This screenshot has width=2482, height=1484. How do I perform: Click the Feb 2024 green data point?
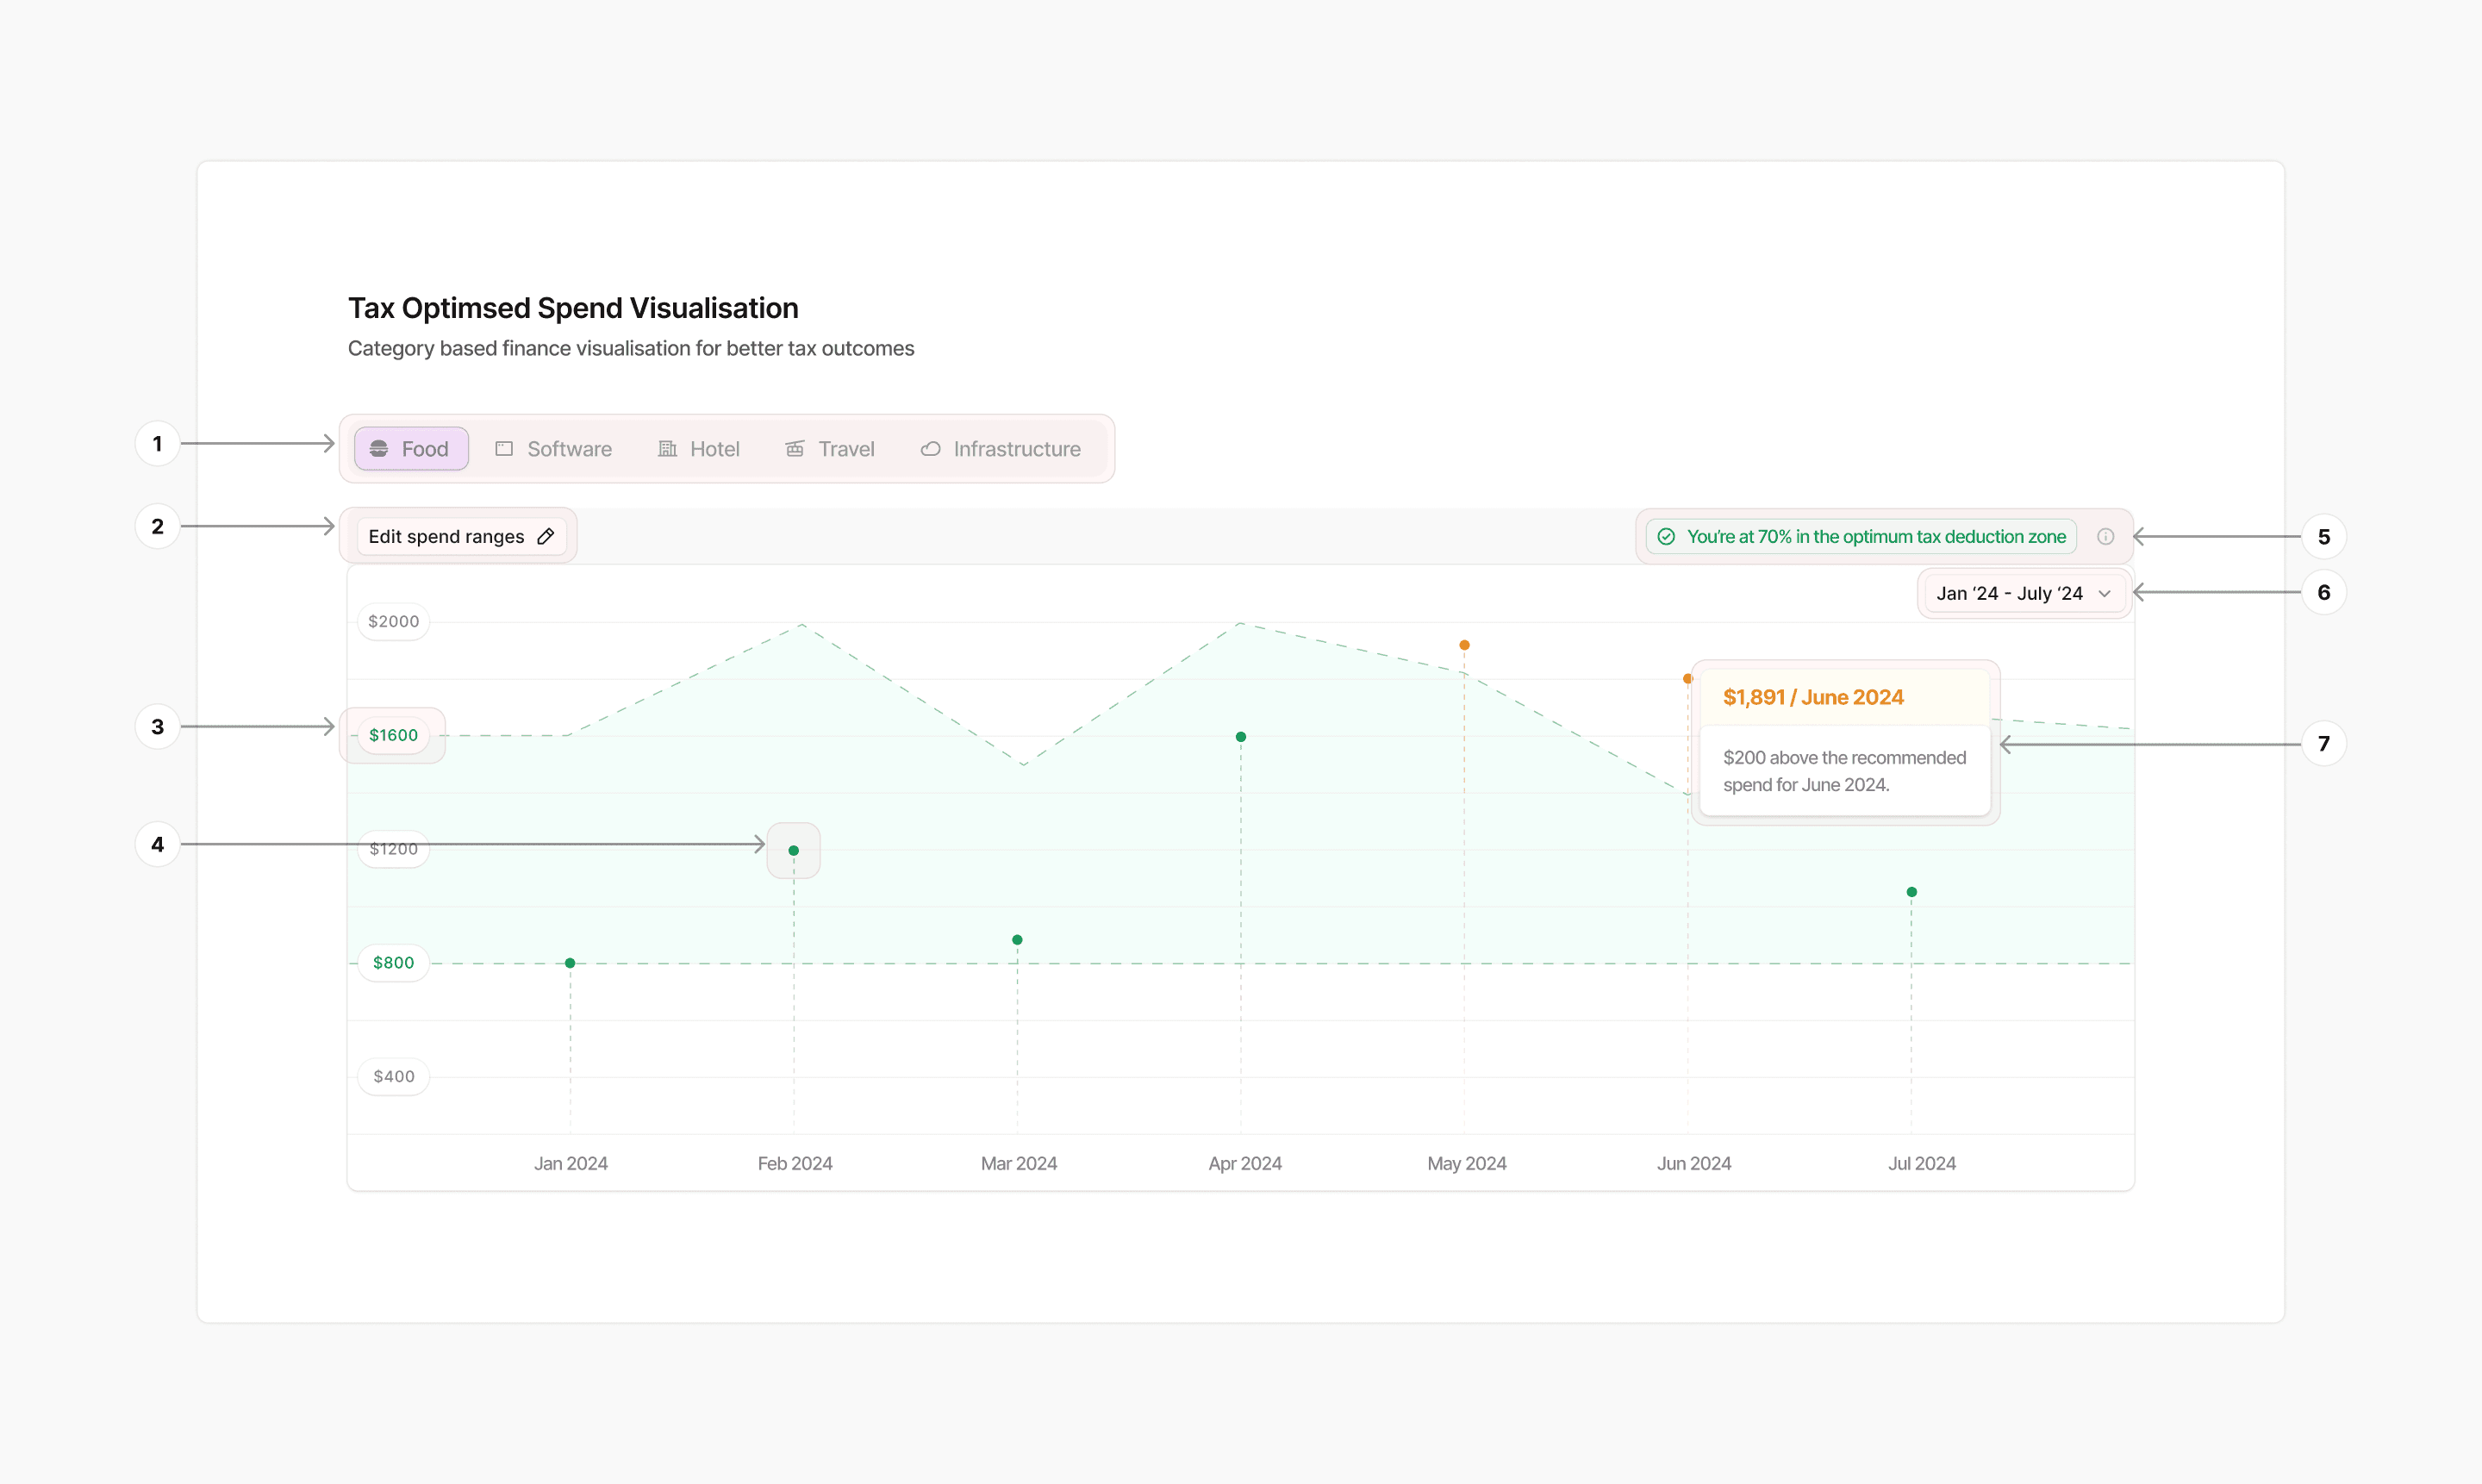tap(794, 851)
